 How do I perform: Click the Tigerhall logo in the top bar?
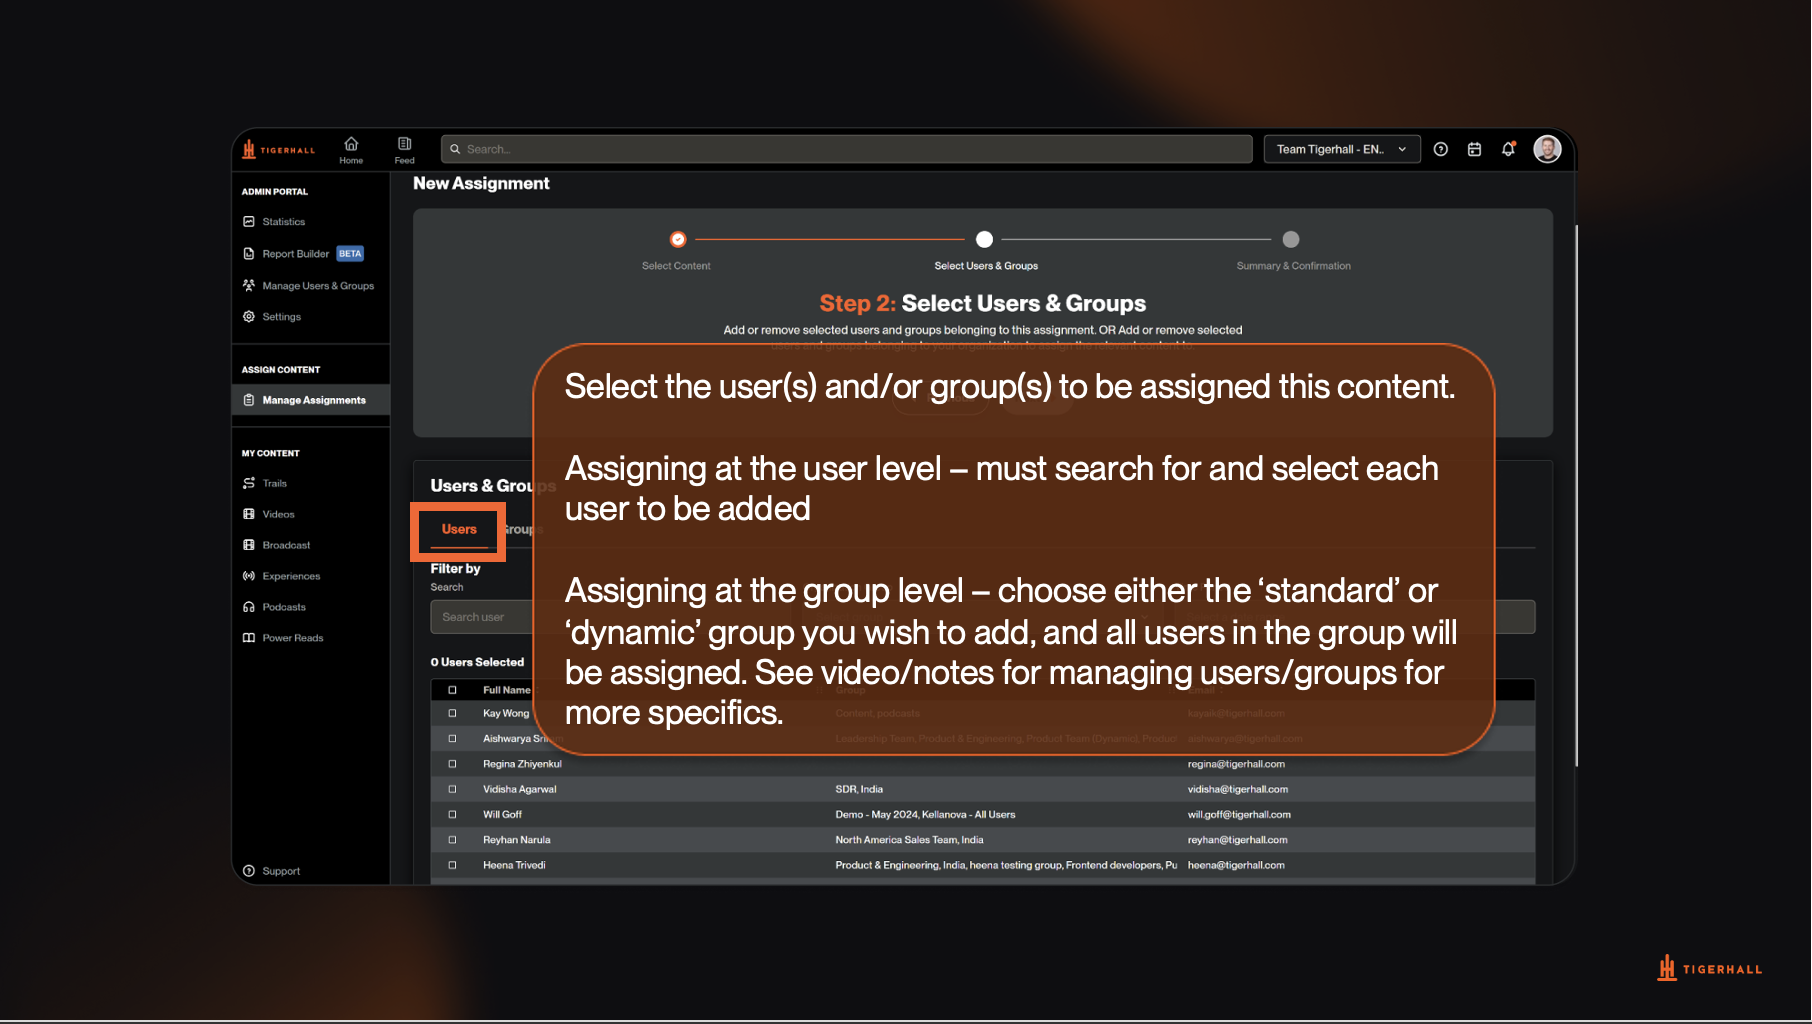tap(279, 150)
